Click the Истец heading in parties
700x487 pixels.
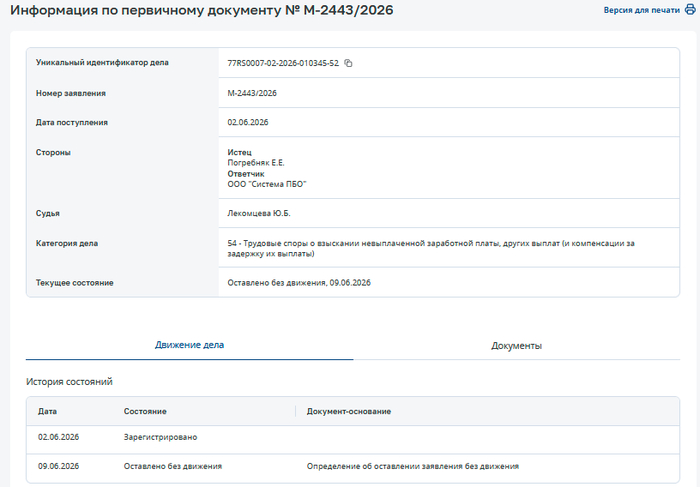click(x=239, y=152)
